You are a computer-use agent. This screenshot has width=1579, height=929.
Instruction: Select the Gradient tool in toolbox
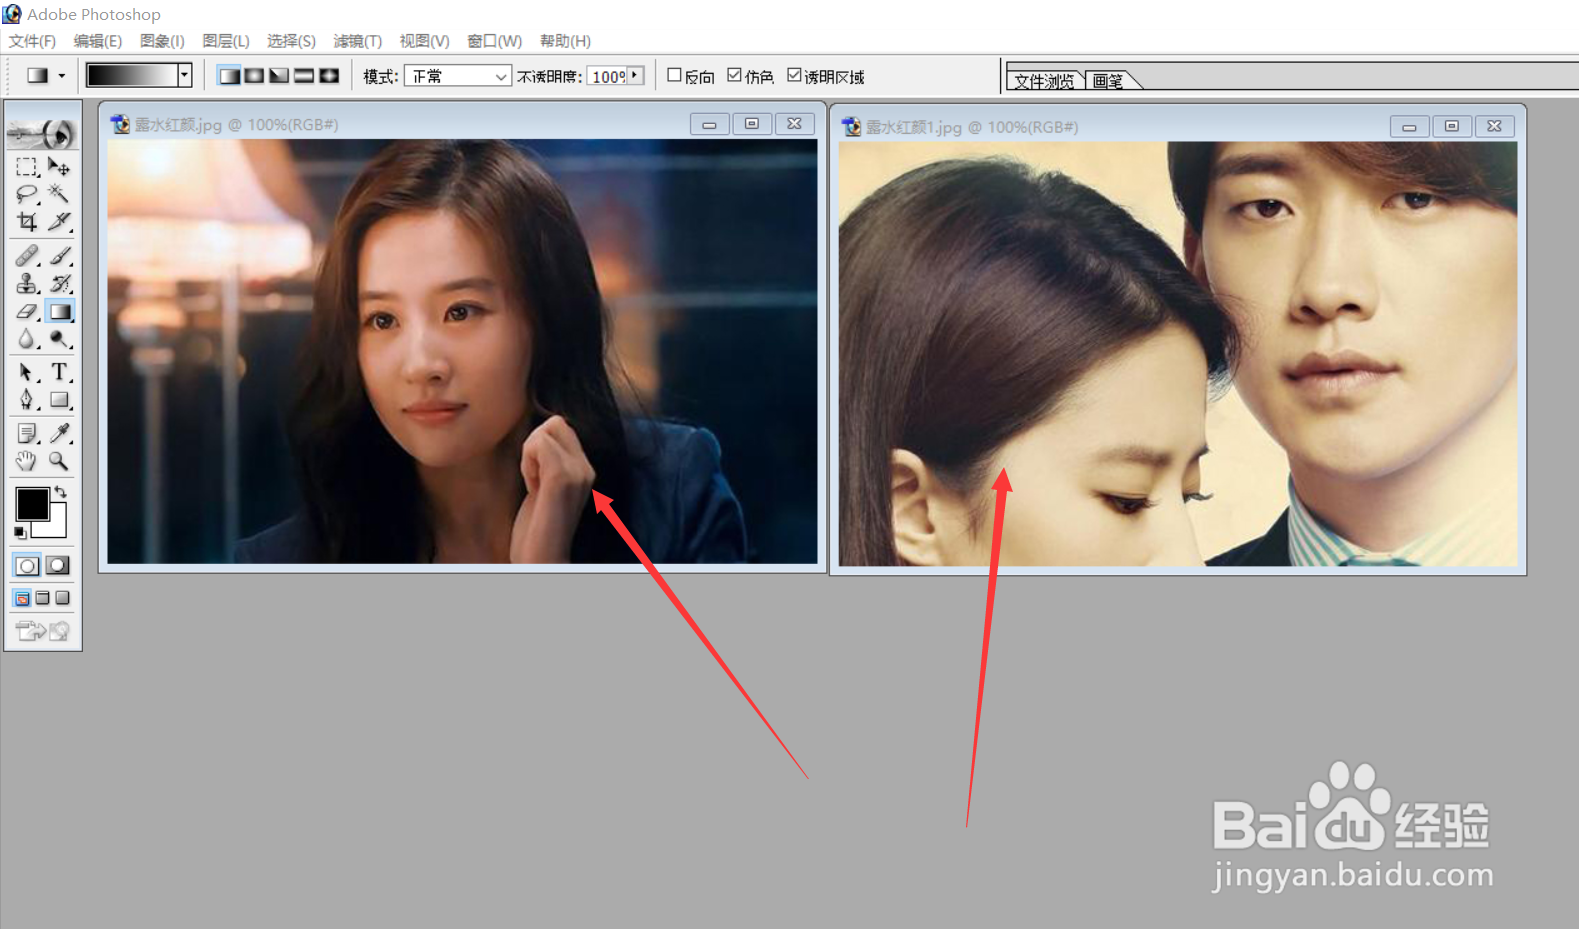point(60,312)
